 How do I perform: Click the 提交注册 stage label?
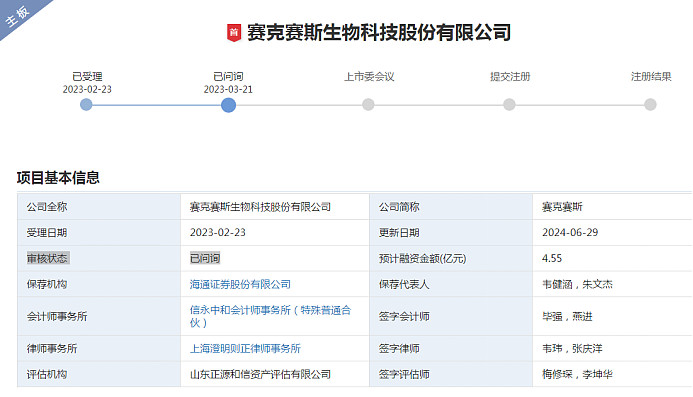pyautogui.click(x=510, y=76)
